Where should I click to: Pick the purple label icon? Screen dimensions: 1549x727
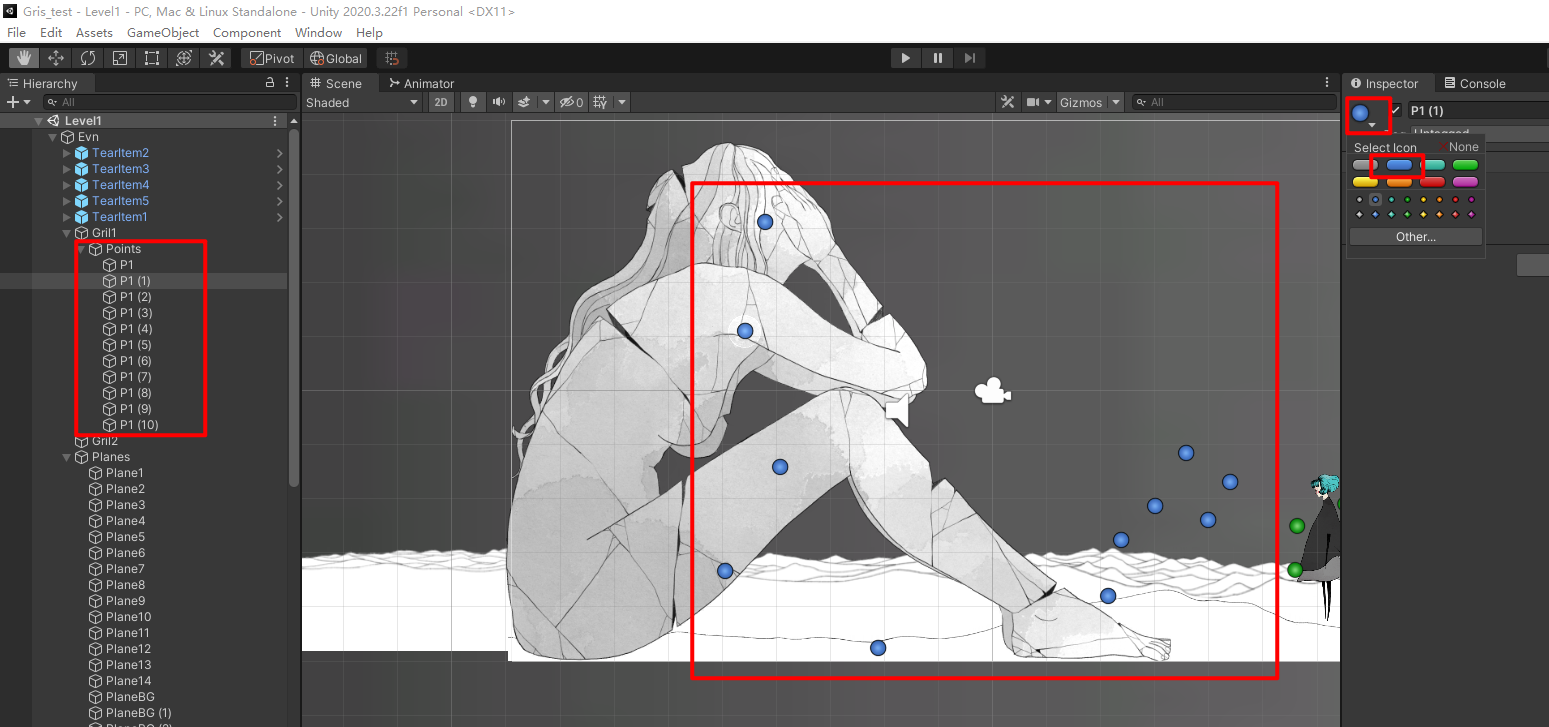click(1465, 182)
